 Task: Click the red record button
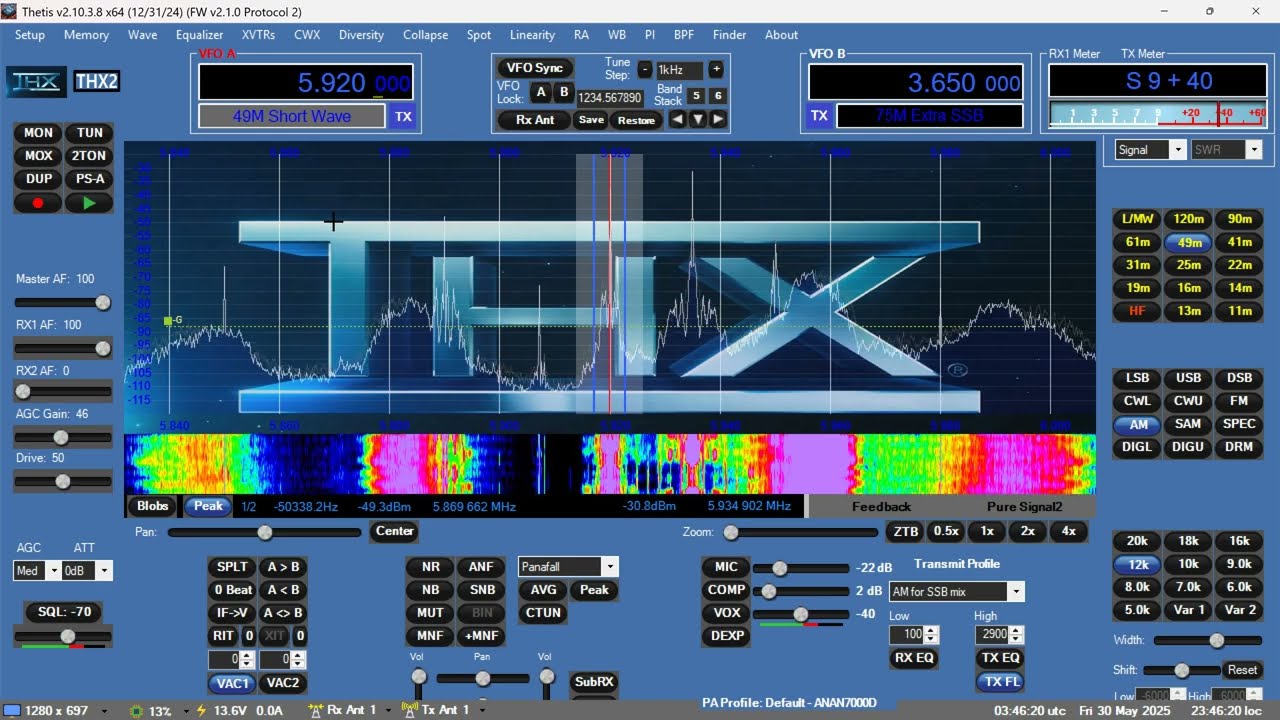point(38,203)
